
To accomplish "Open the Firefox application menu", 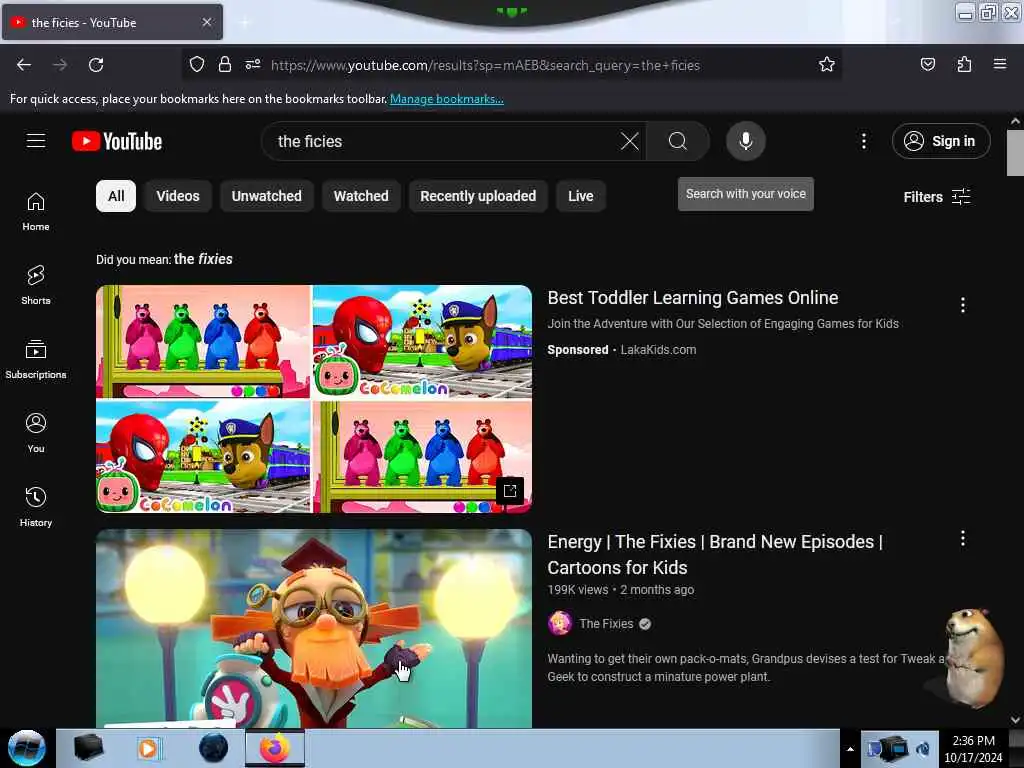I will (x=1000, y=65).
